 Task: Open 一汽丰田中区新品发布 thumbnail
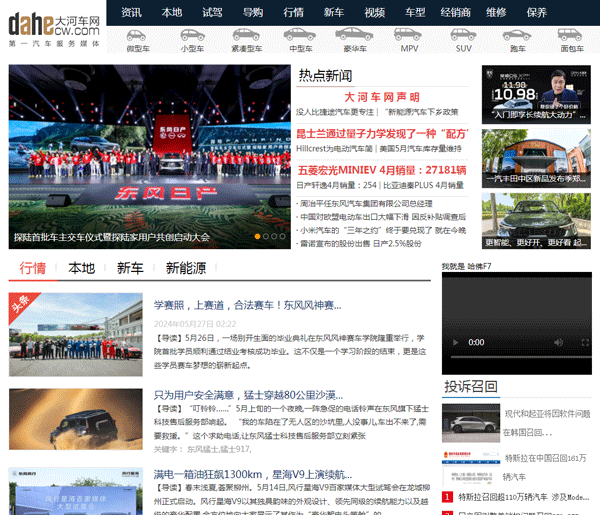point(536,158)
